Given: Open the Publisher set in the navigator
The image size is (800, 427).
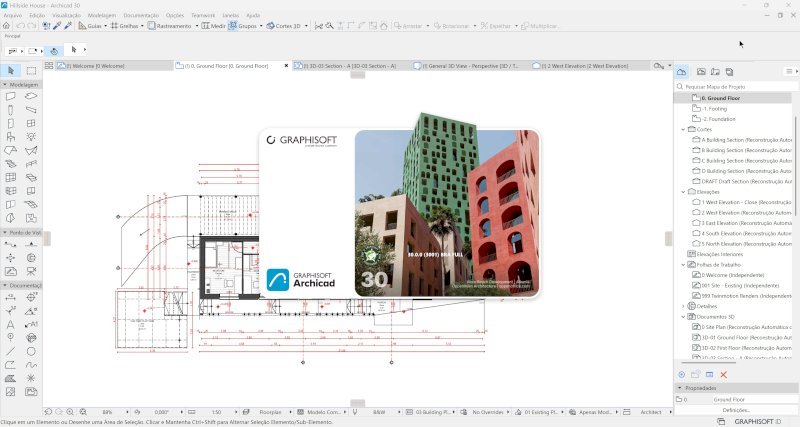Looking at the screenshot, I should pyautogui.click(x=730, y=72).
